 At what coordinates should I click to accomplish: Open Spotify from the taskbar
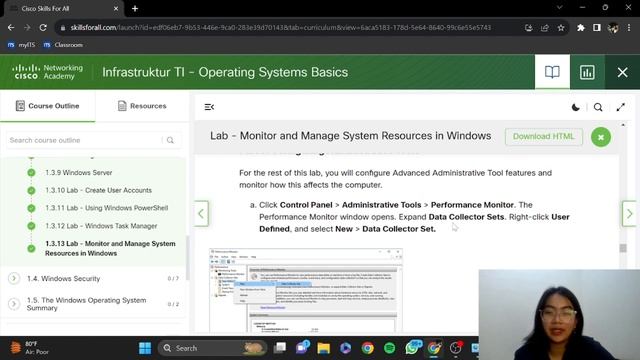coord(390,348)
